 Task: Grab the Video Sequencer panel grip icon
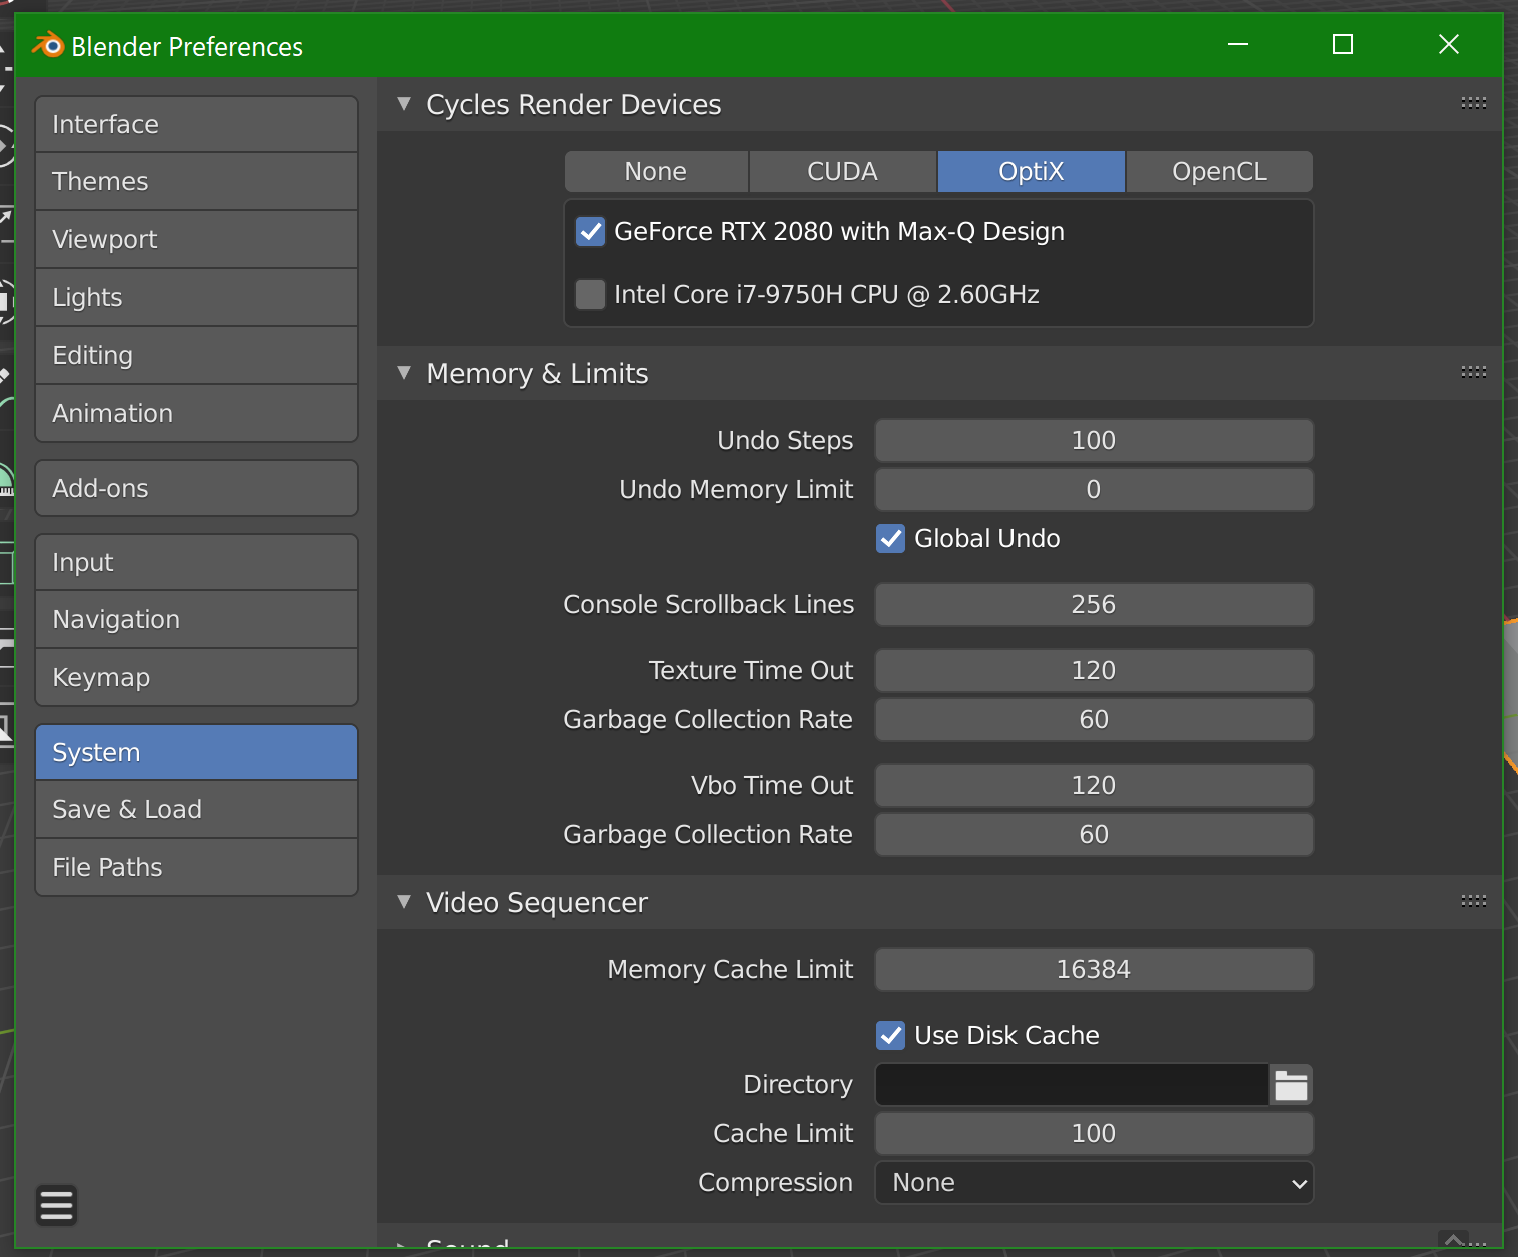pos(1473,901)
